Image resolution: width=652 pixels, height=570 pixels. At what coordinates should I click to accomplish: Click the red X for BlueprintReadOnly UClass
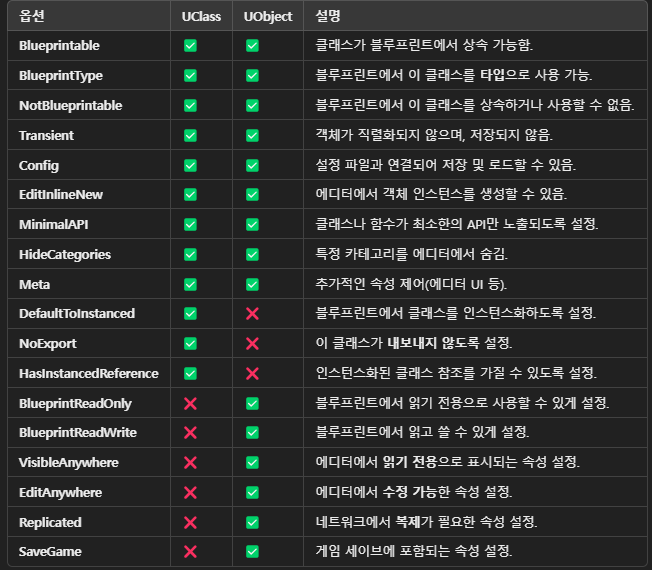pos(190,403)
